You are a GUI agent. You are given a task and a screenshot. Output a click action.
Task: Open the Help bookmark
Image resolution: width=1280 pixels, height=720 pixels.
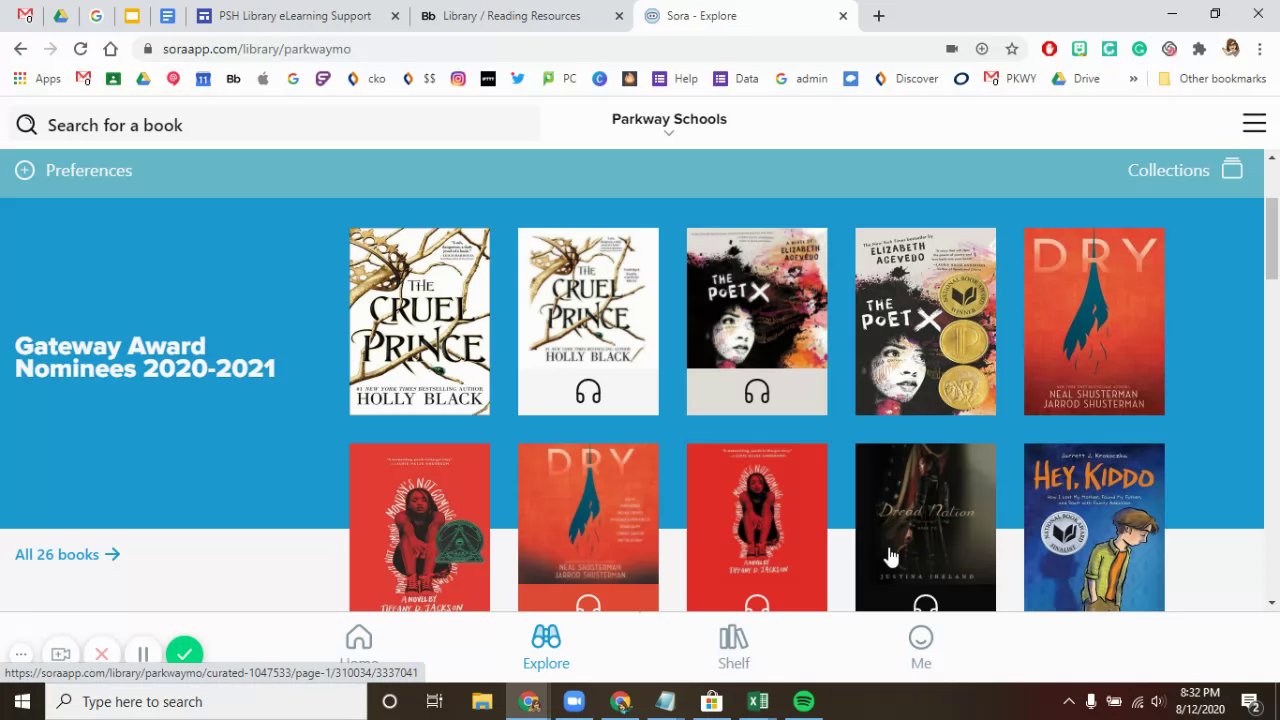675,78
